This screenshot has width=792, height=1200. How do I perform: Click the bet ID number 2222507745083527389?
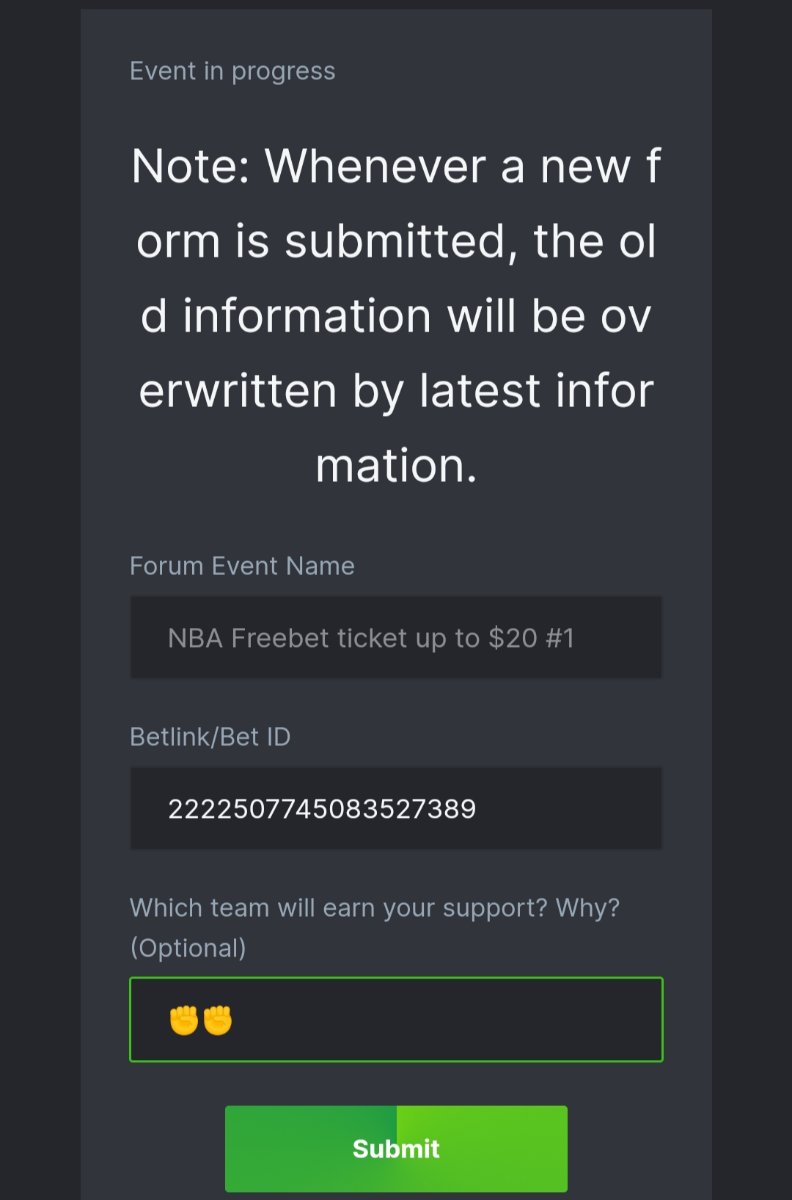[x=321, y=808]
